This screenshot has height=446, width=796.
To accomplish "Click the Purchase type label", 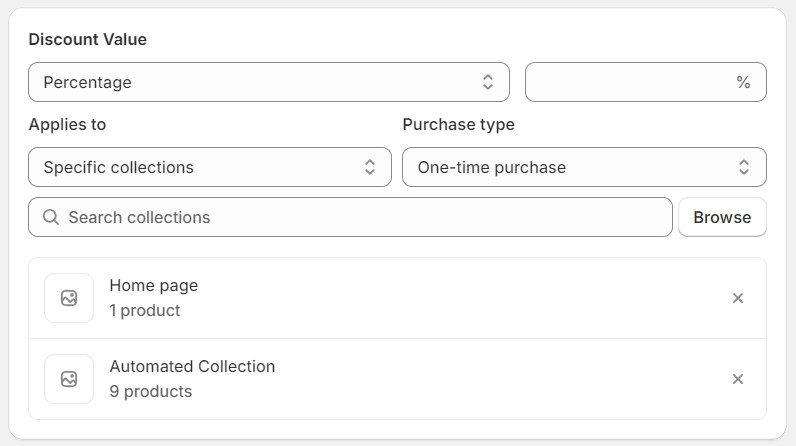I will coord(458,125).
